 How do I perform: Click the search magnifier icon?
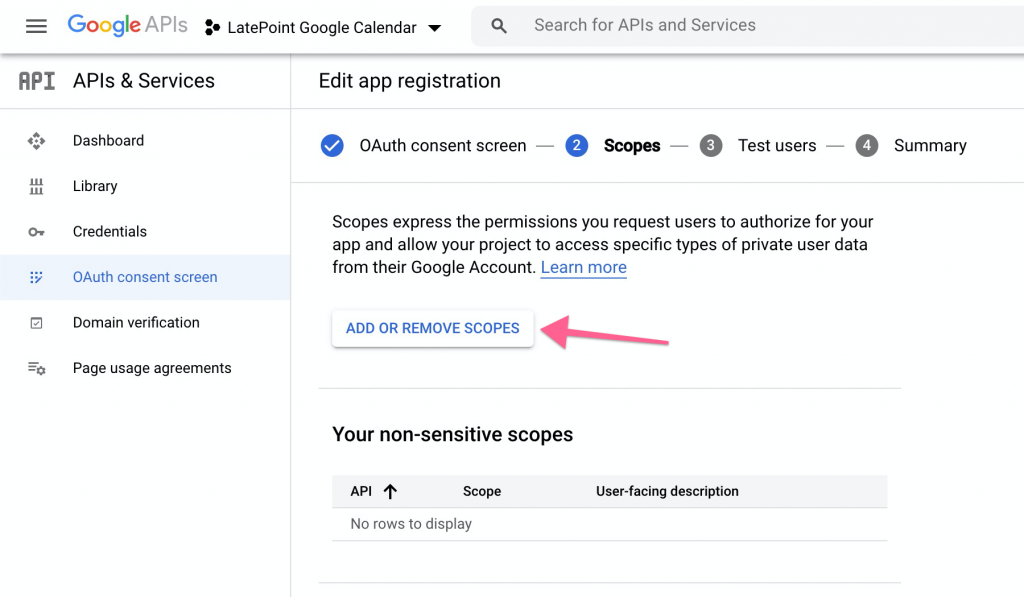(499, 26)
